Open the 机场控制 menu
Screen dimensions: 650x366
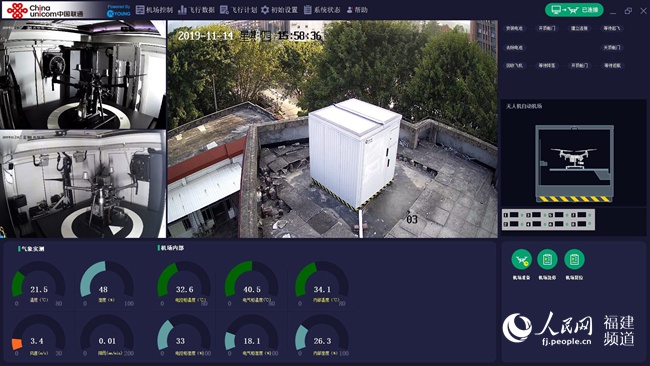point(154,10)
